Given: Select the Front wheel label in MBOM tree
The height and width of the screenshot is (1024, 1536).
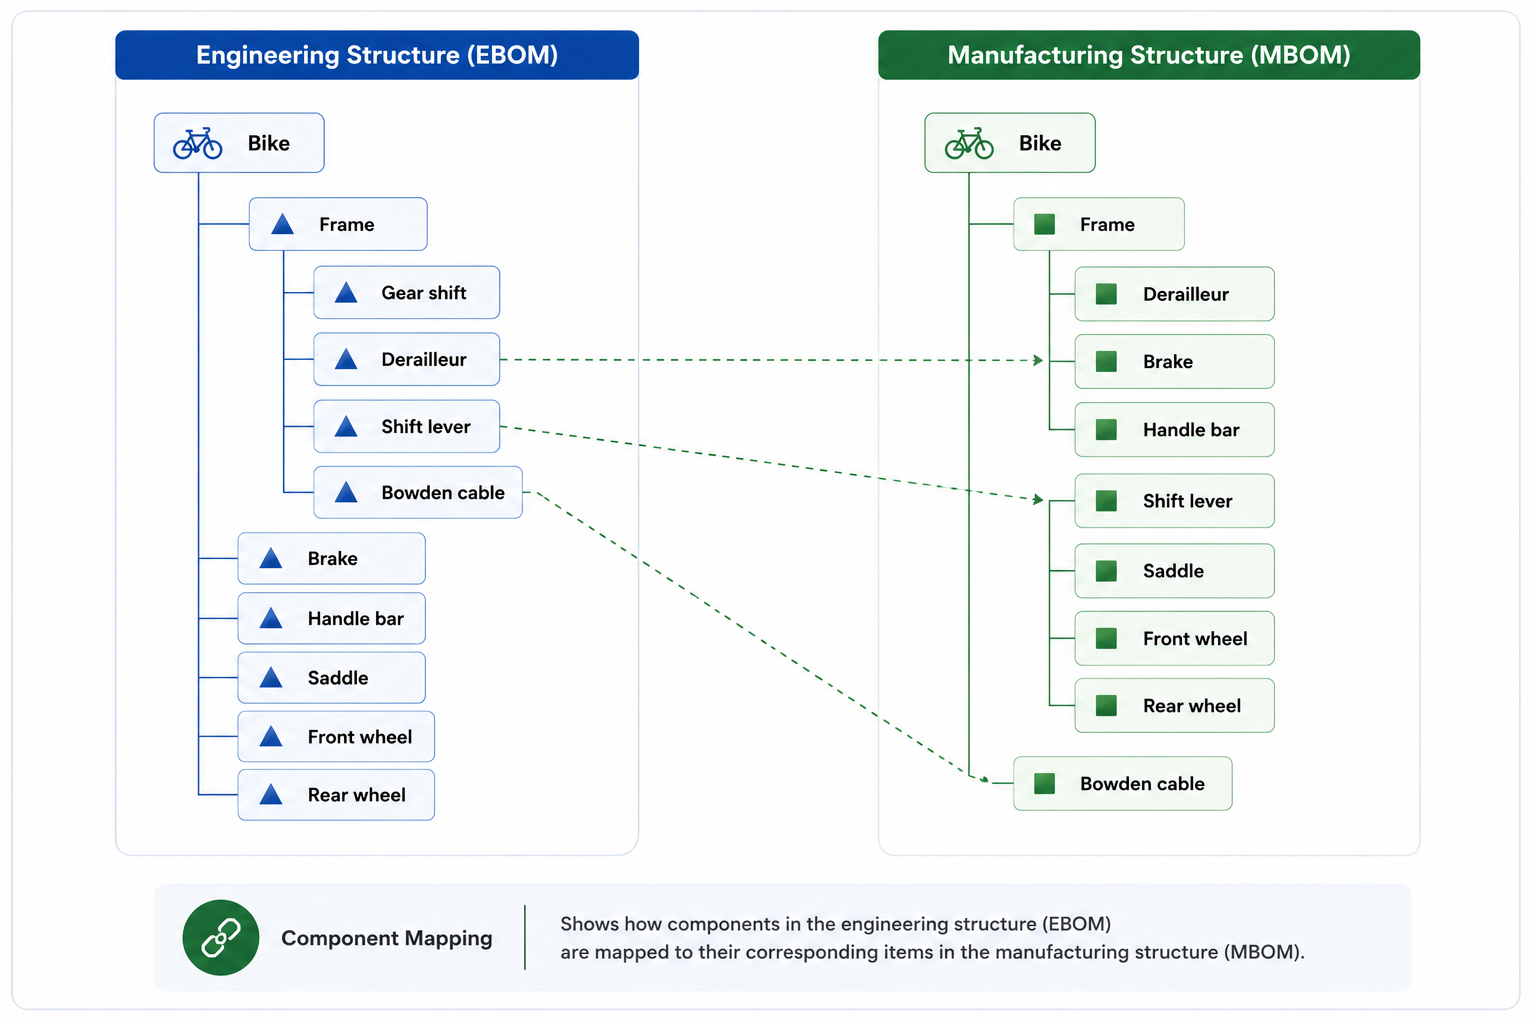Looking at the screenshot, I should click(1195, 638).
